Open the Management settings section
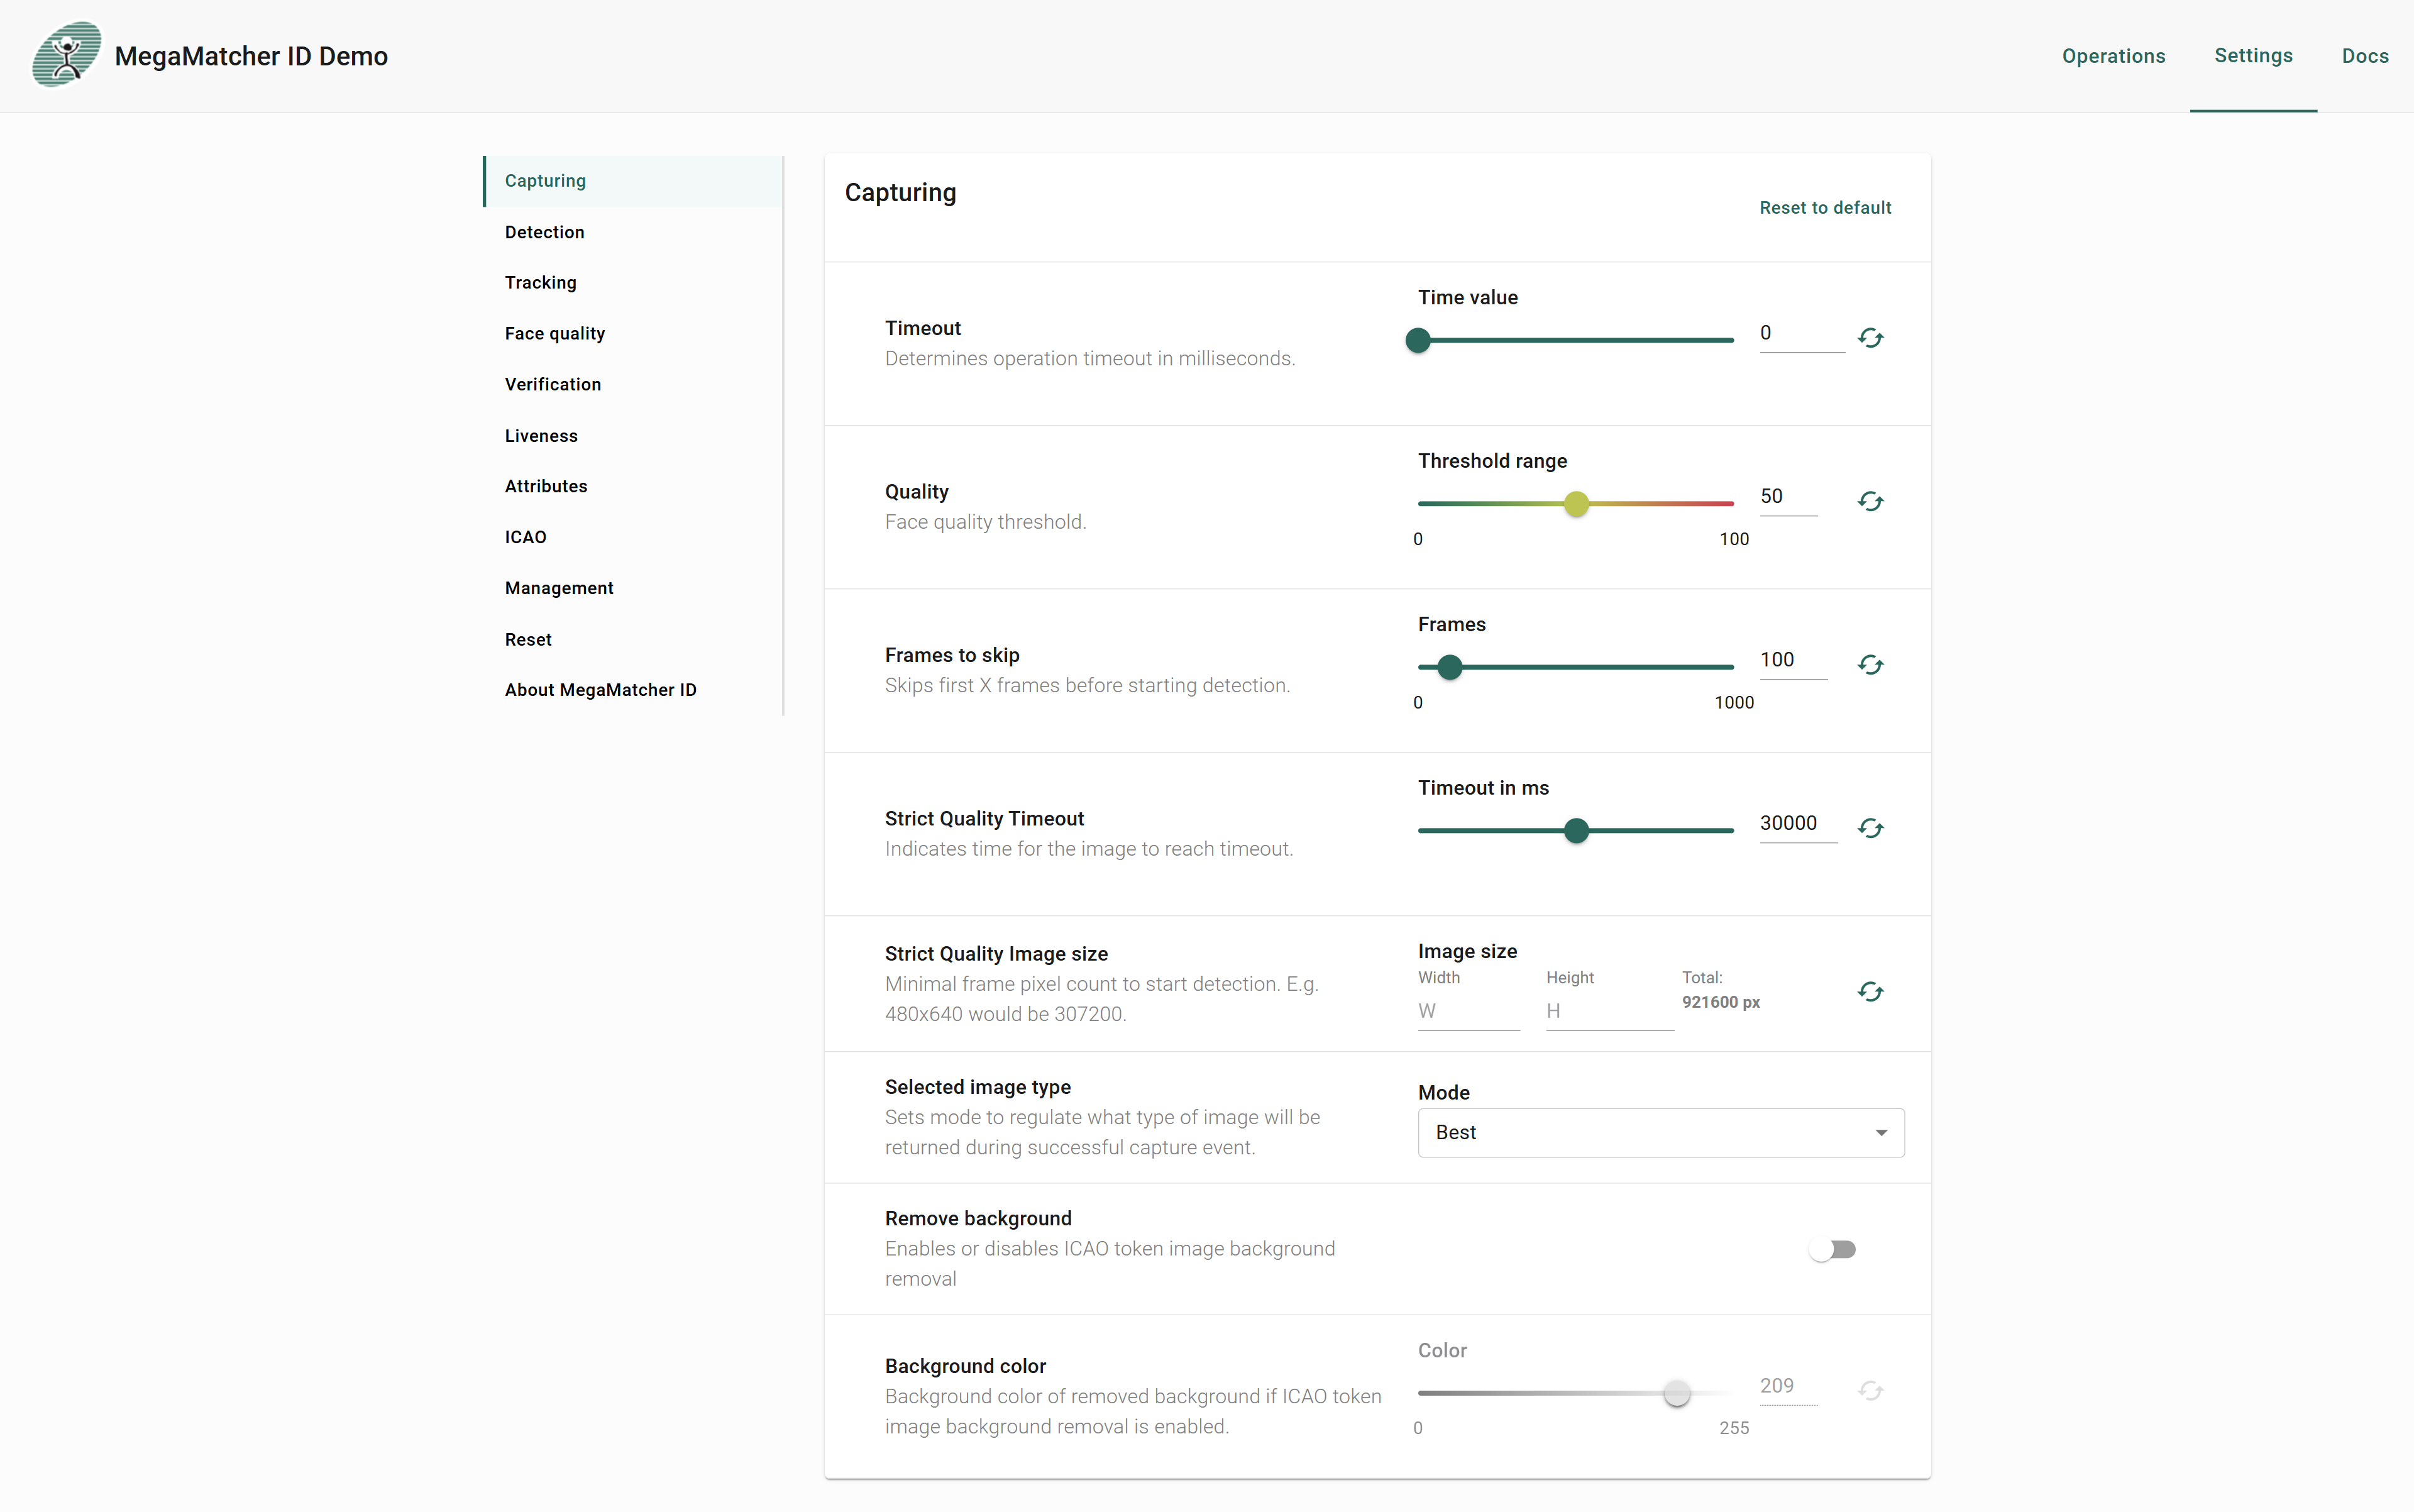 634,589
